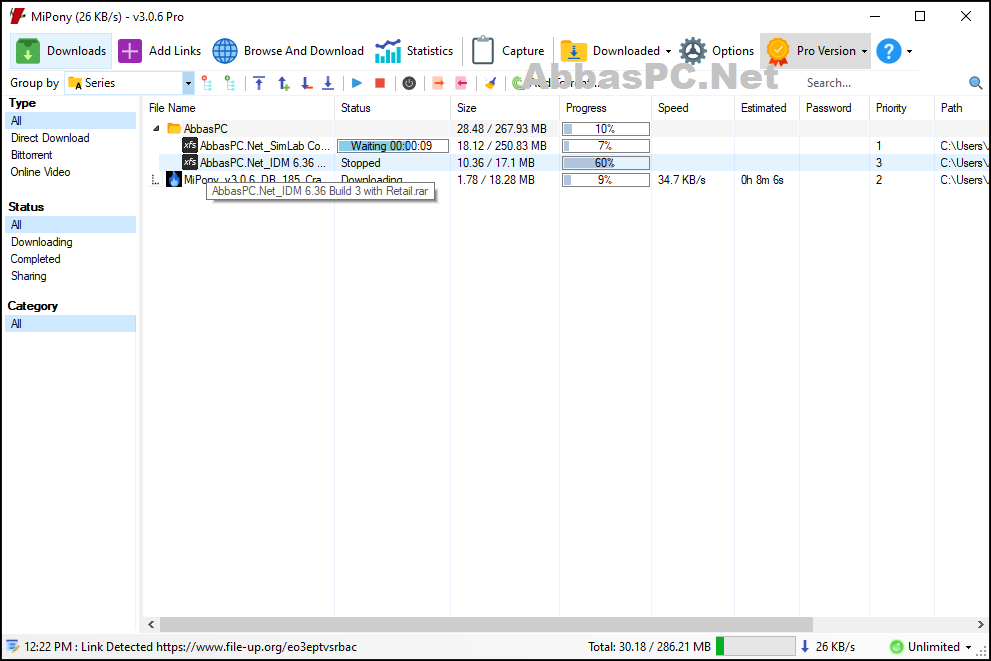The image size is (991, 661).
Task: Open the Unlimited speed limit dropdown
Action: pos(931,646)
